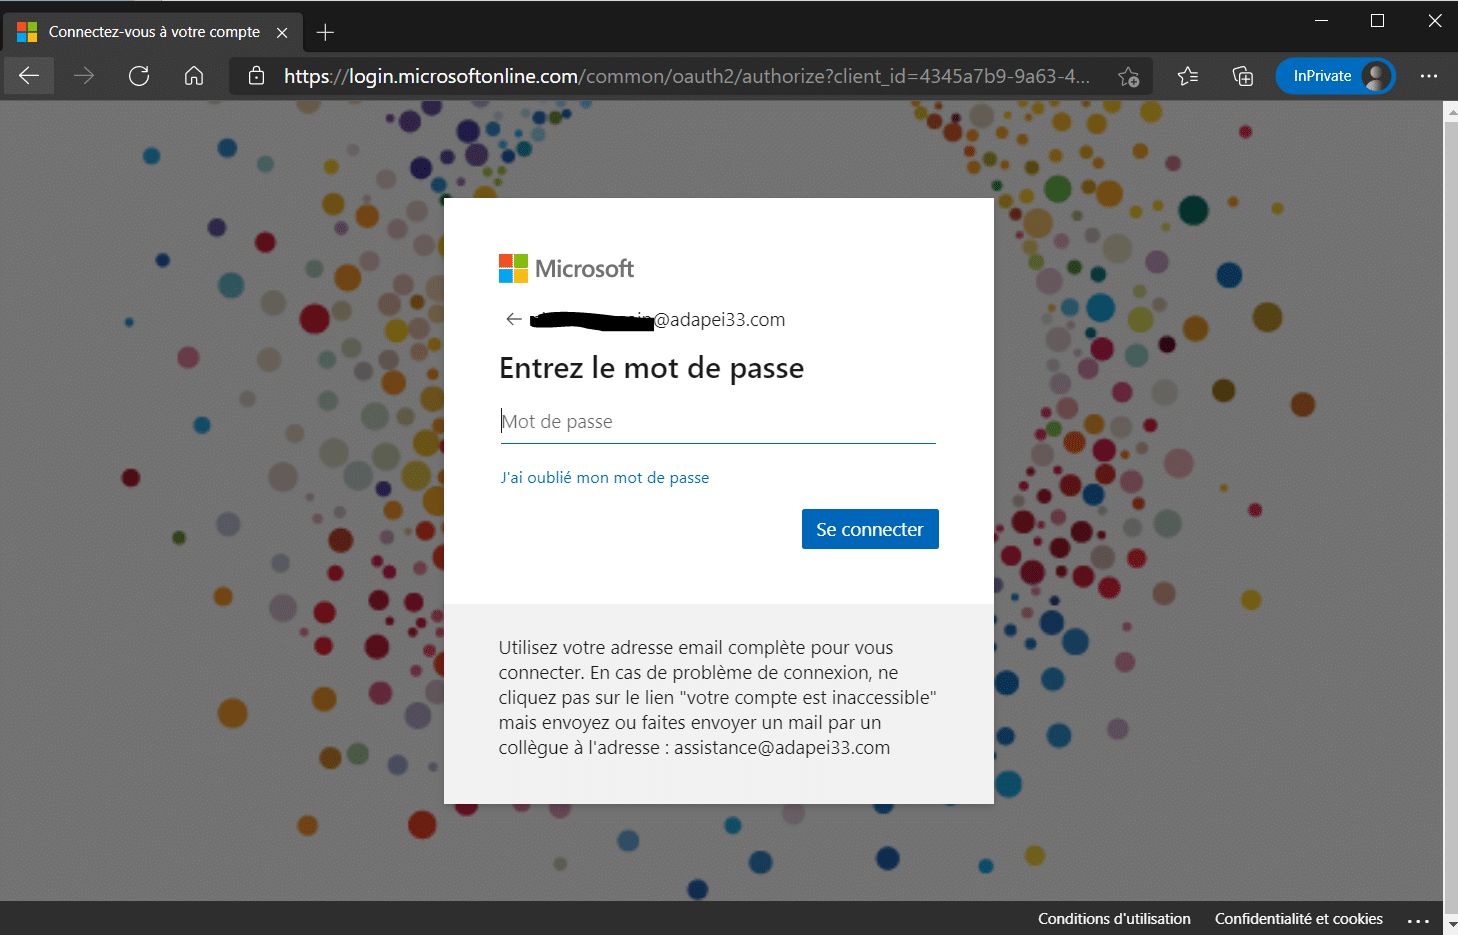Open the Favorites list icon
The height and width of the screenshot is (935, 1458).
coord(1188,76)
